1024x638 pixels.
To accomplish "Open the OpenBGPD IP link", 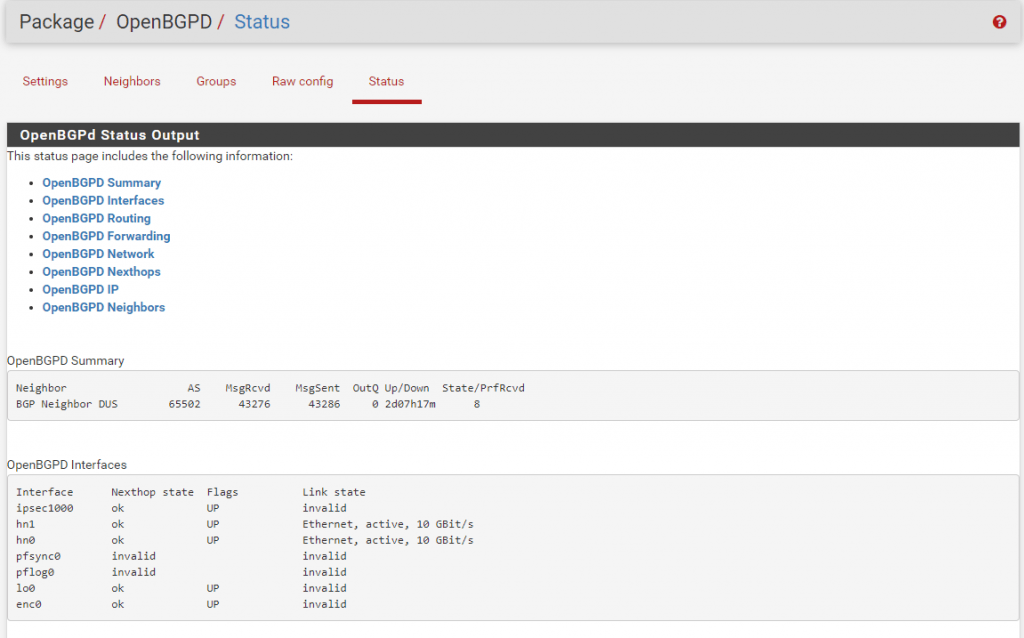I will (80, 289).
